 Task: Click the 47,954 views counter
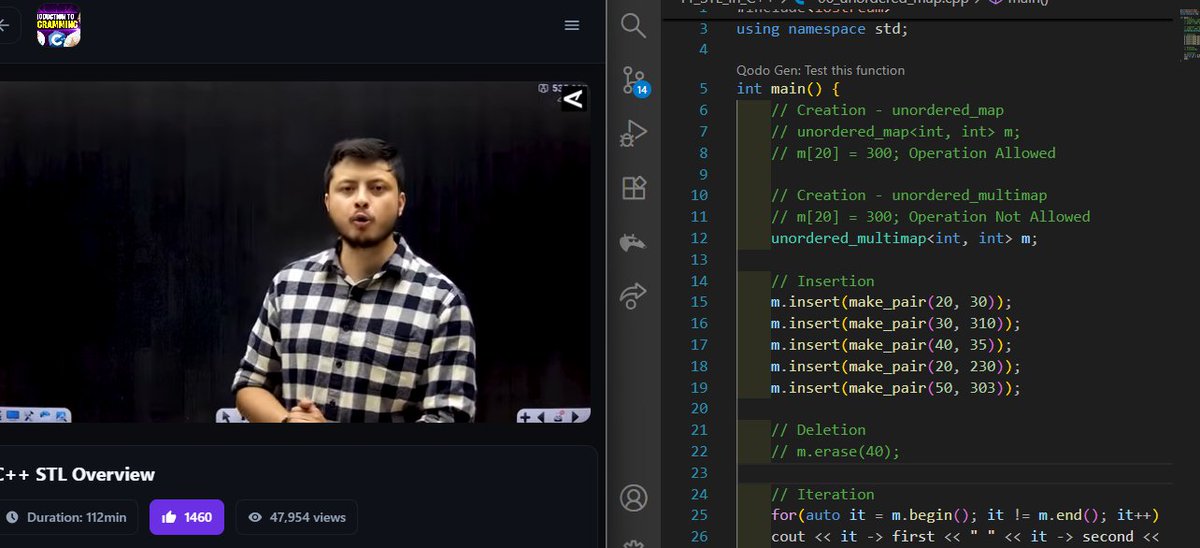(296, 517)
